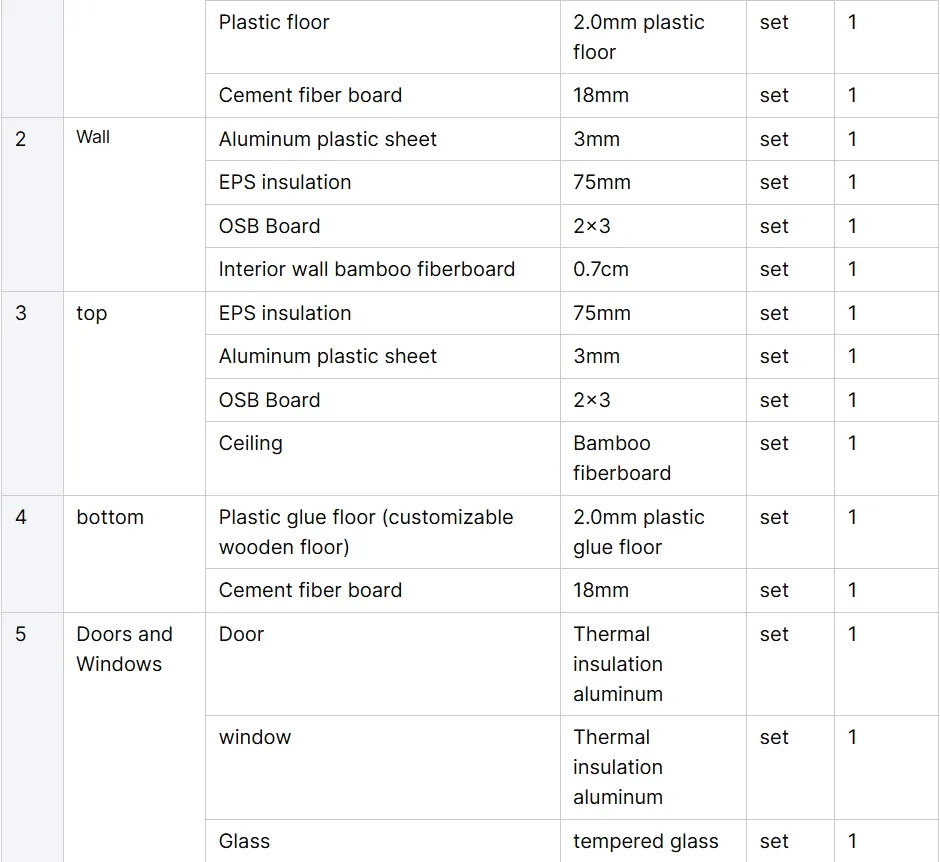
Task: Click the 'Bamboo fiberboard' specification cell
Action: pos(621,458)
